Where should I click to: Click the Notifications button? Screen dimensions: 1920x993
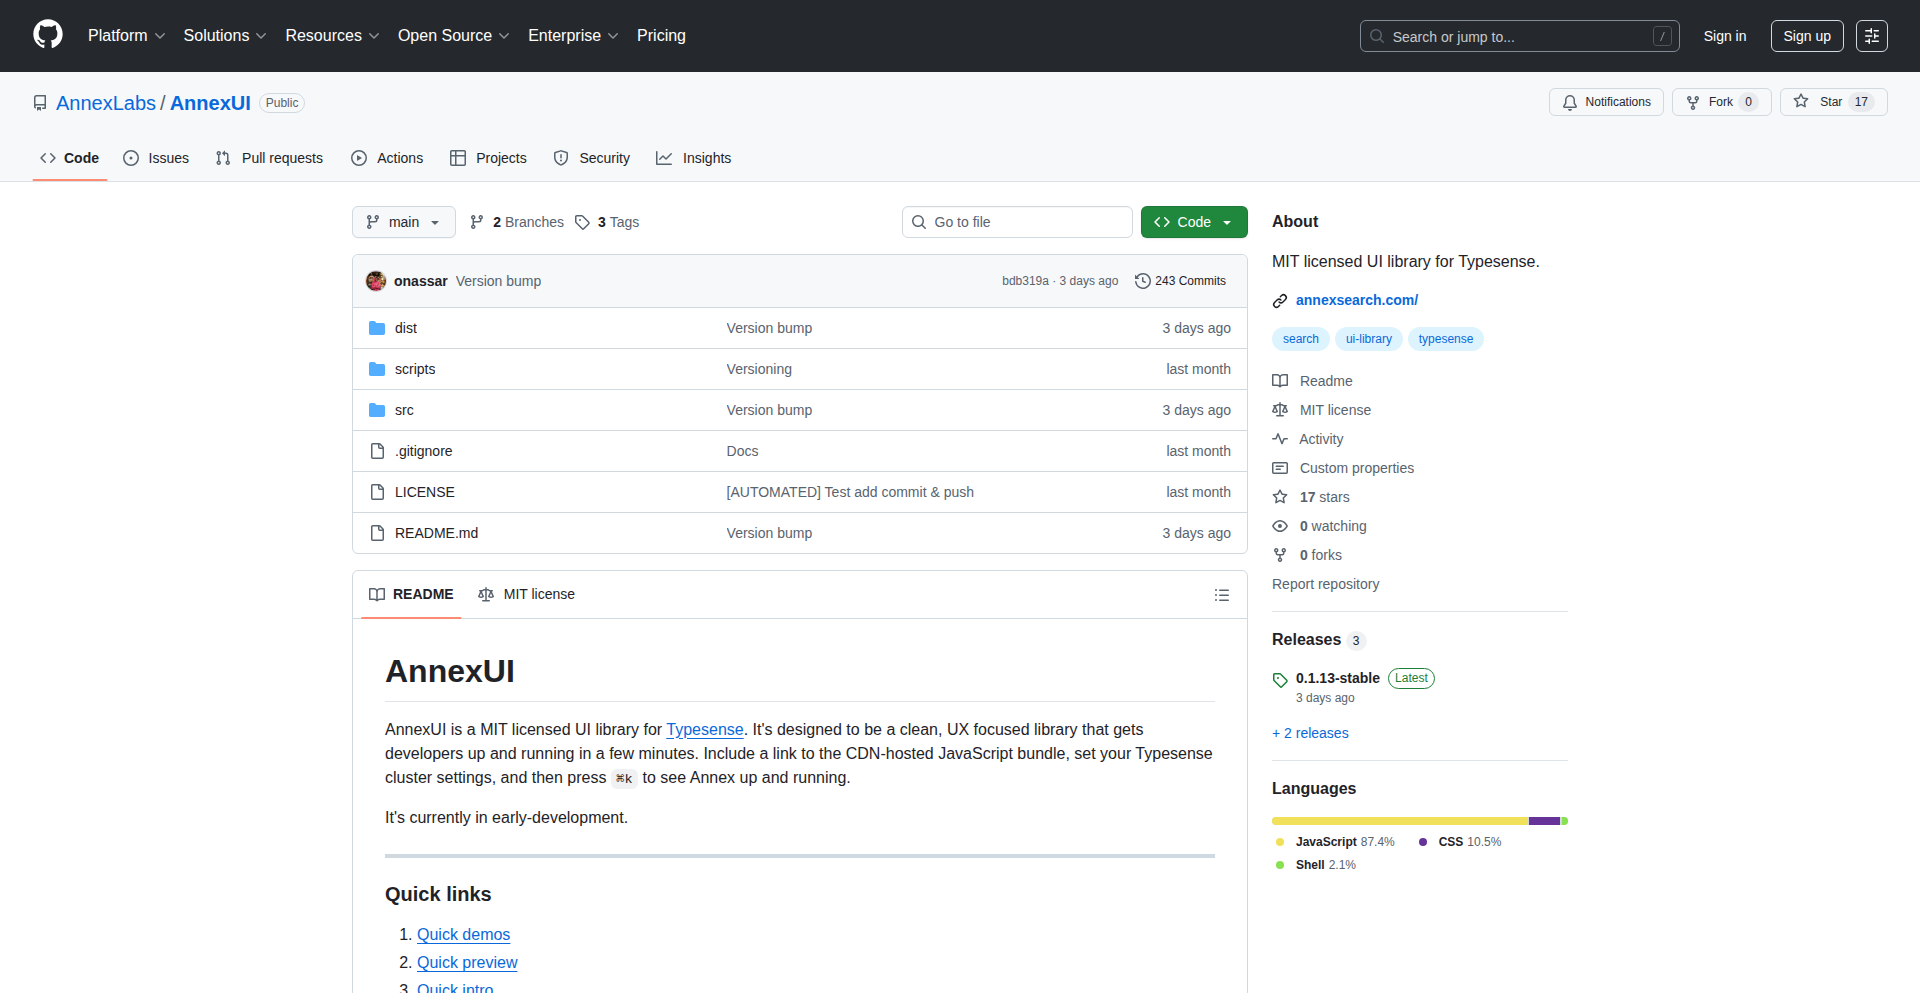pyautogui.click(x=1606, y=102)
